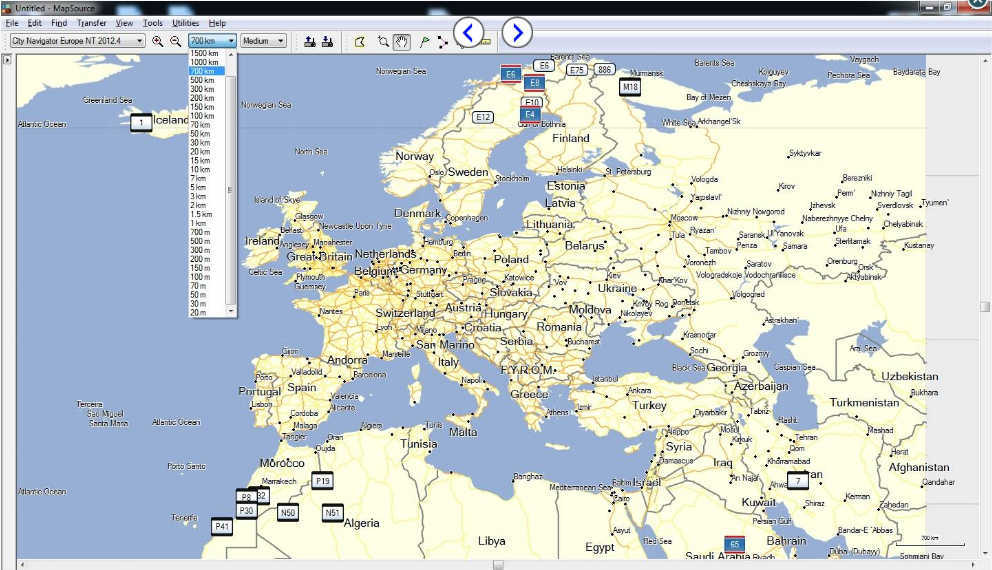Image resolution: width=992 pixels, height=570 pixels.
Task: Expand the left data panel arrow
Action: point(7,60)
